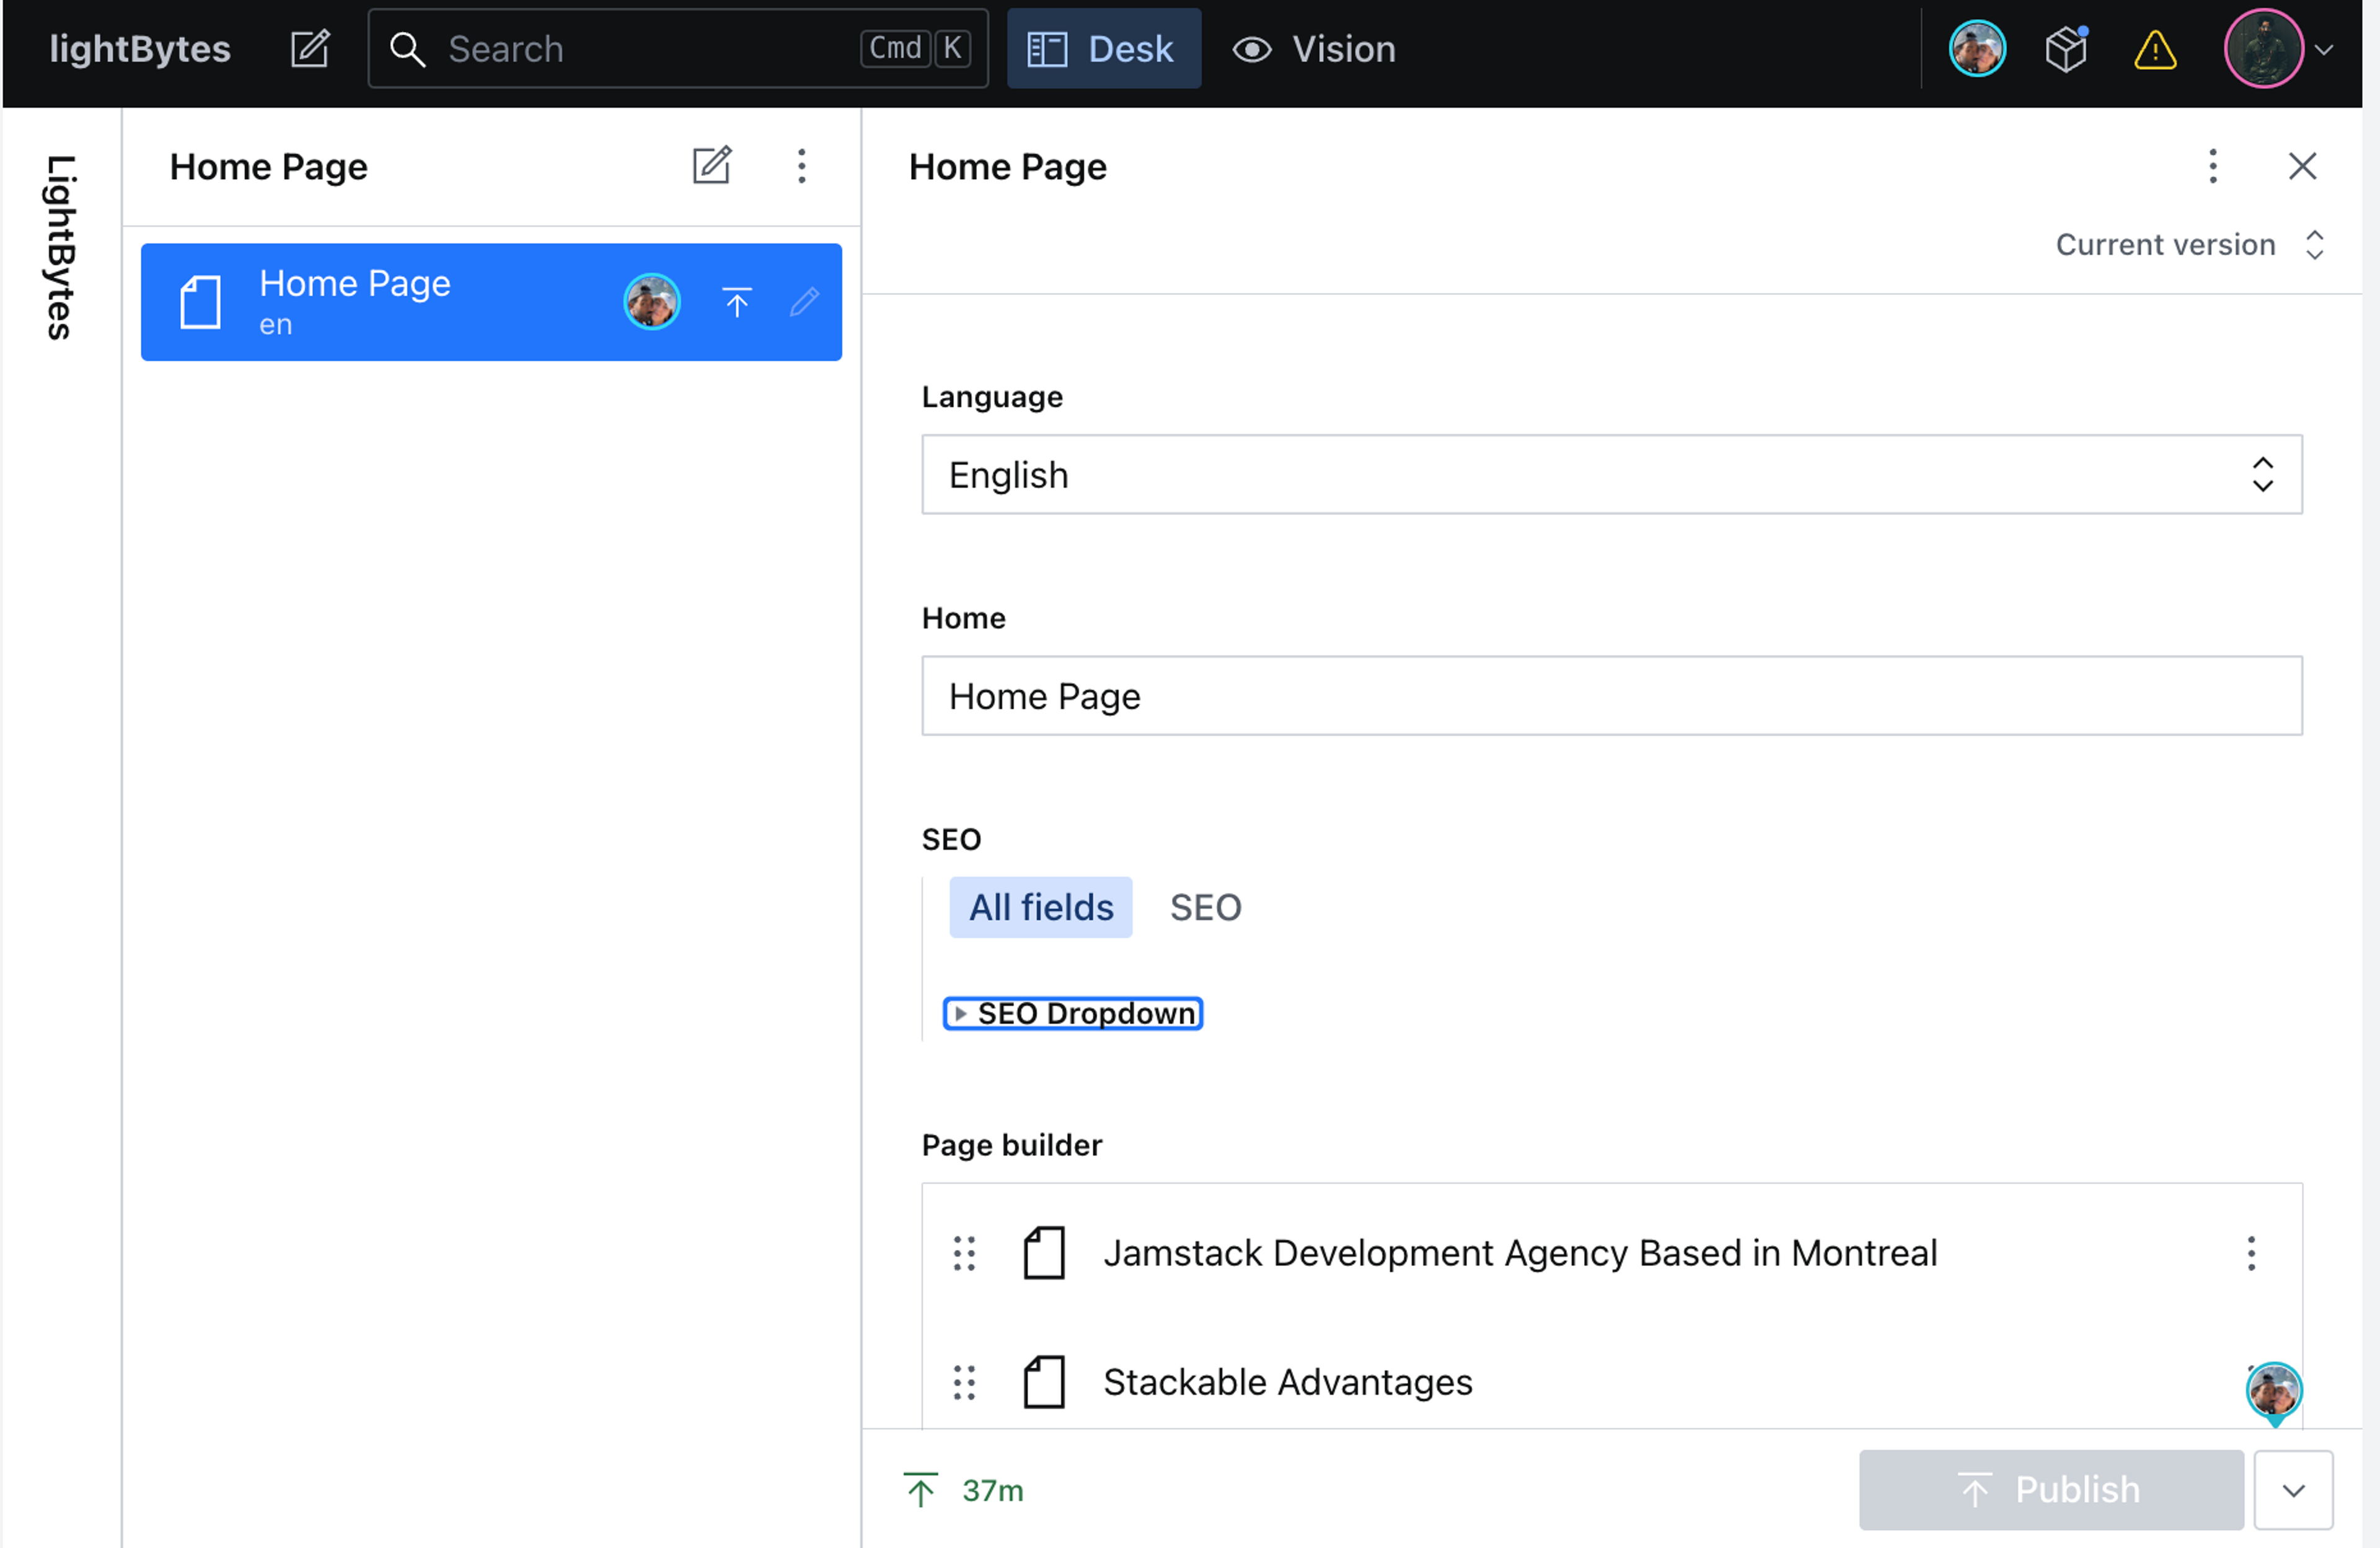This screenshot has height=1548, width=2380.
Task: Click the compose icon in Home Page list pane
Action: pos(712,165)
